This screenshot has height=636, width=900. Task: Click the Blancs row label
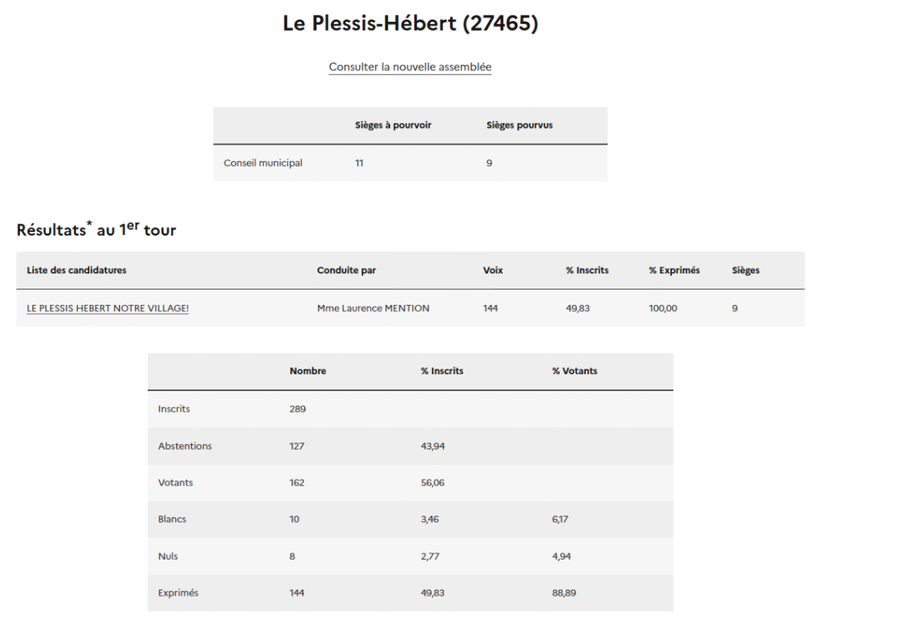(172, 519)
